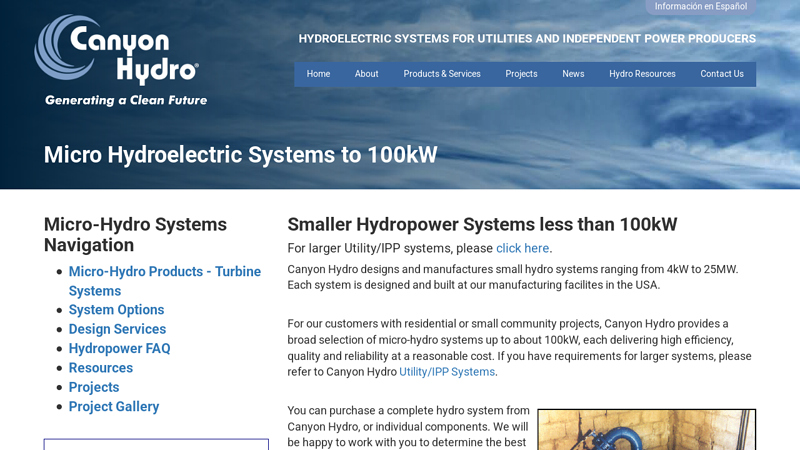Click 'Micro Hydroelectric Systems to 100kW' page title
The height and width of the screenshot is (450, 800).
pos(240,155)
